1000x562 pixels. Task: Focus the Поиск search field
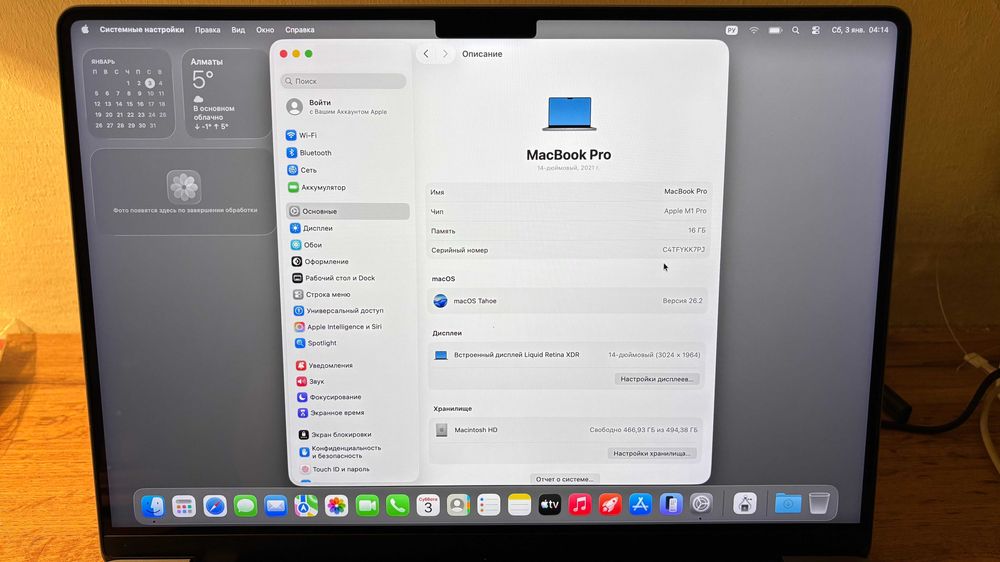click(x=344, y=81)
